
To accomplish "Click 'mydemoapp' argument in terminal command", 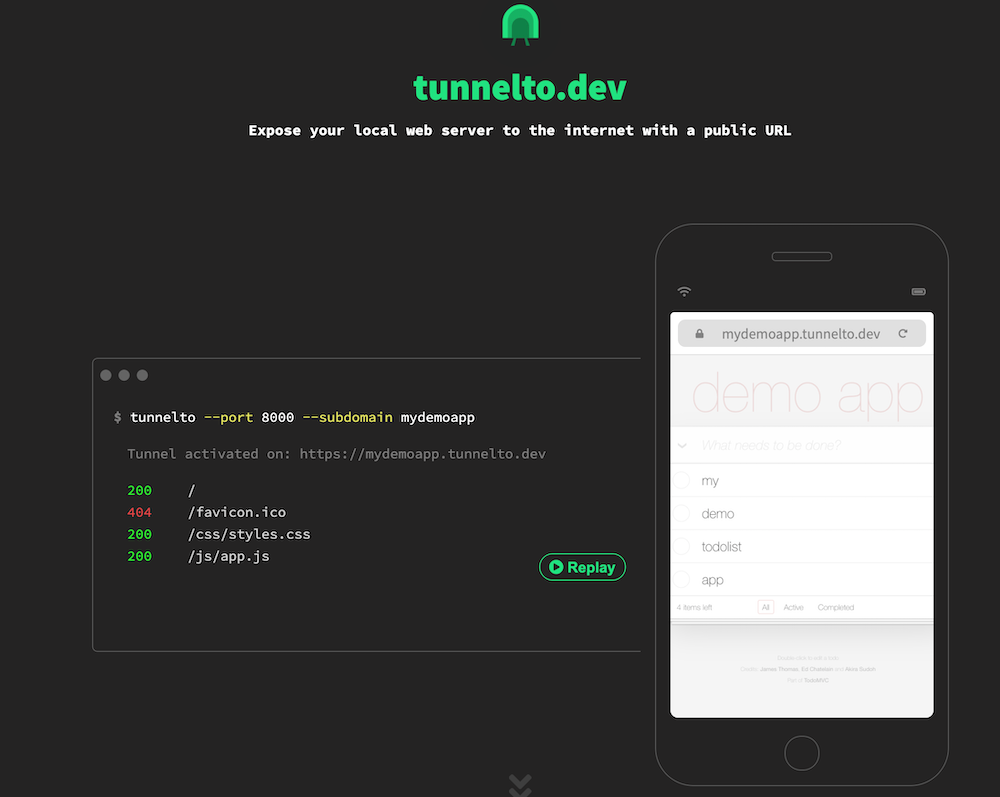I will point(438,418).
